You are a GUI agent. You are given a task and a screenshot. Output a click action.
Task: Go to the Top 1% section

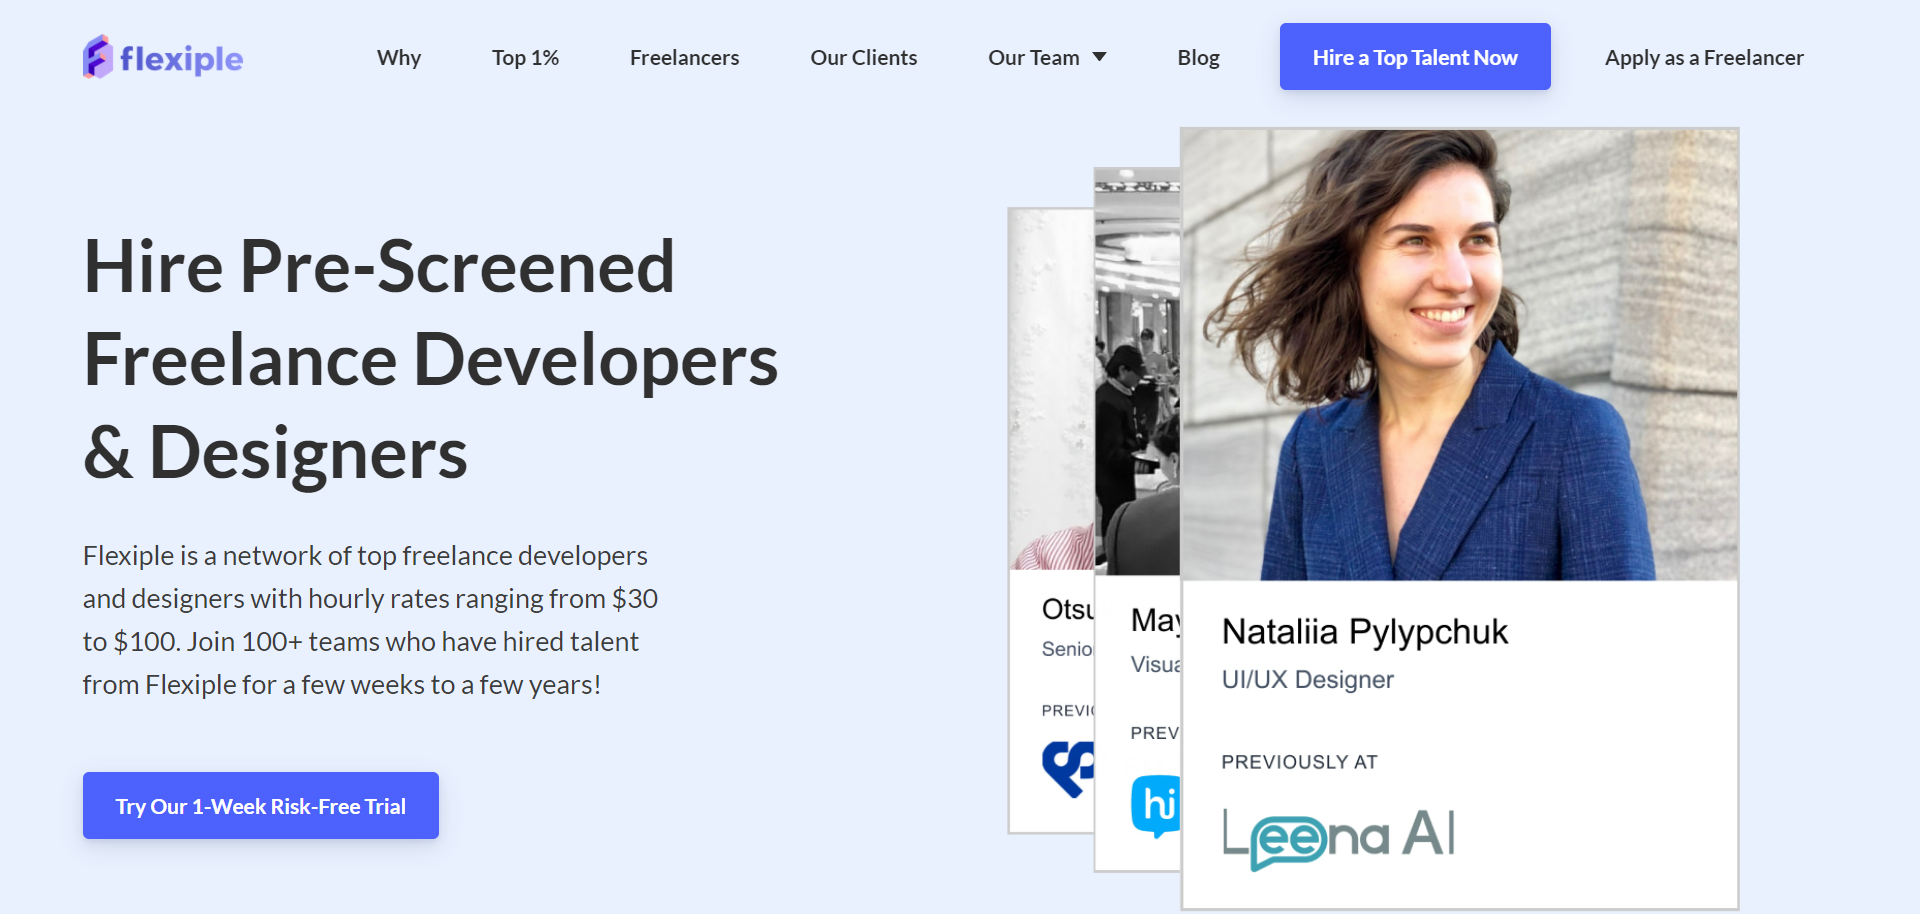525,58
